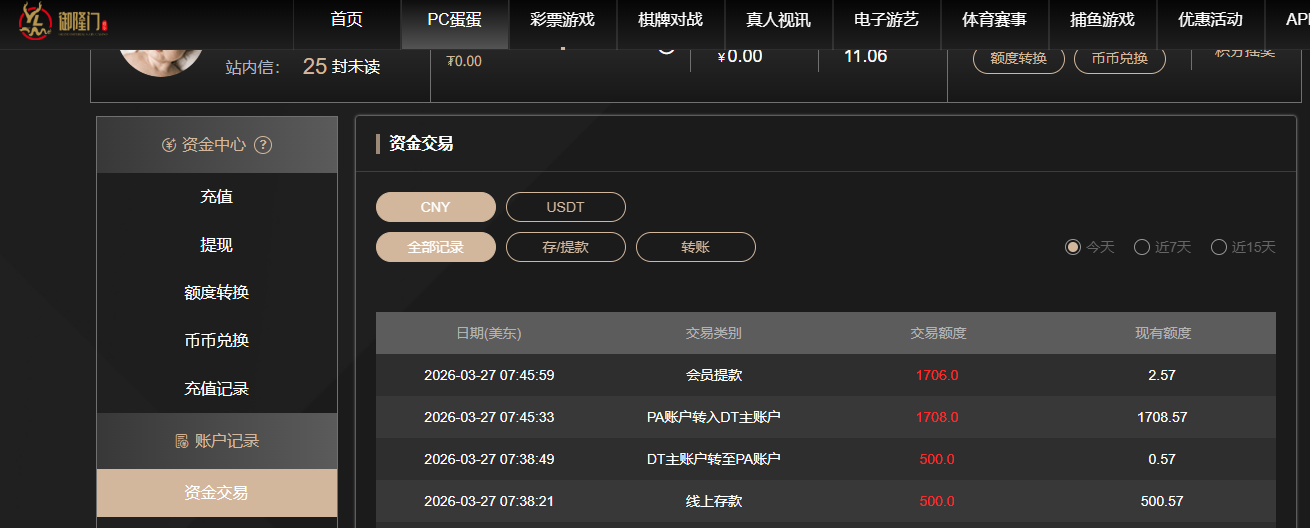The image size is (1310, 528).
Task: Open the 25 封未读 inbox messages
Action: click(341, 67)
